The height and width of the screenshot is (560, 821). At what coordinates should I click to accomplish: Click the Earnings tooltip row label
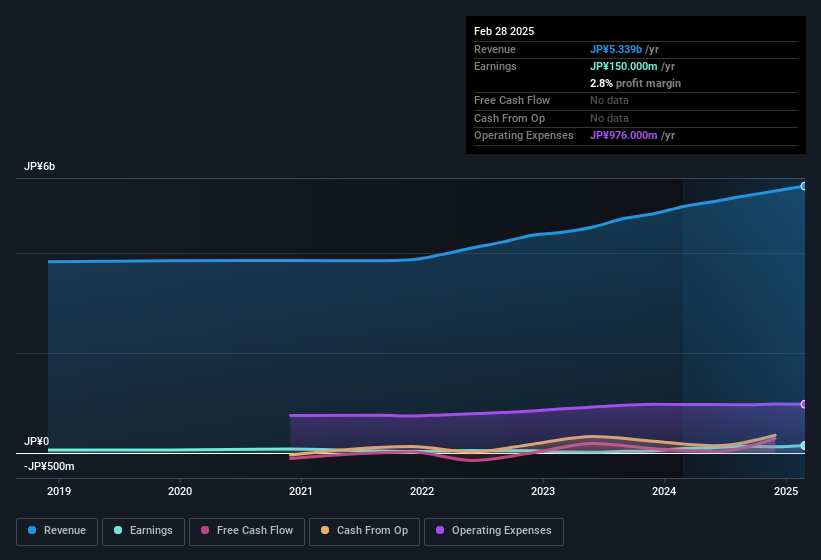(x=495, y=66)
